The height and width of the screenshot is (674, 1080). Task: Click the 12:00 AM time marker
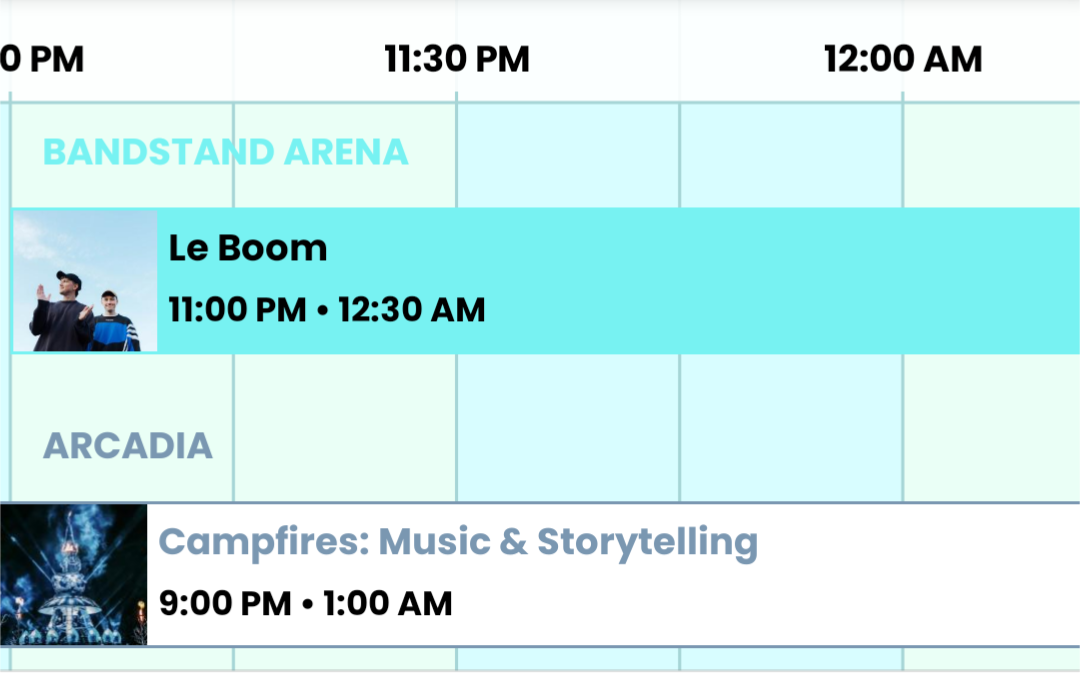click(x=903, y=59)
